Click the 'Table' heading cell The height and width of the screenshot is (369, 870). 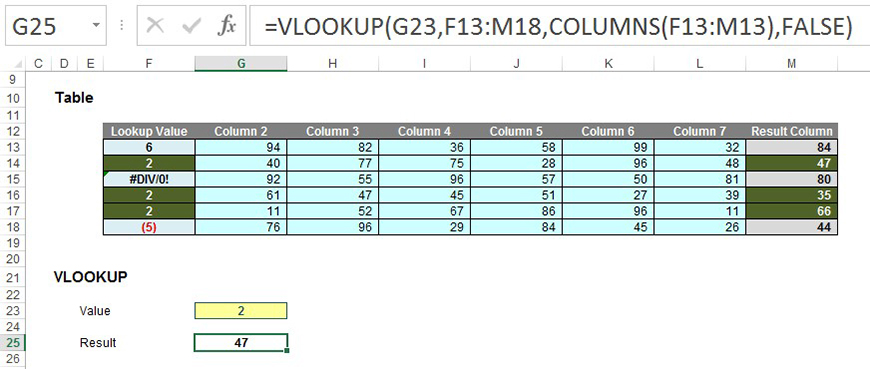[x=74, y=98]
